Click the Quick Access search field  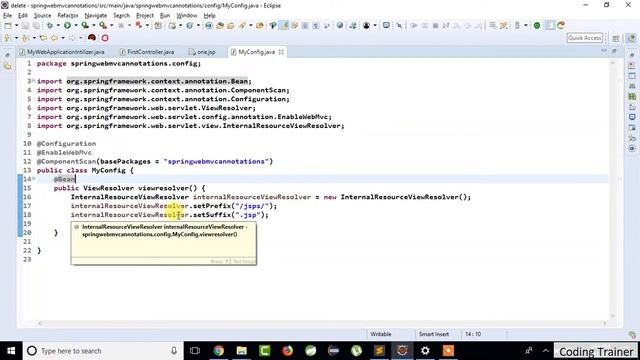coord(584,38)
